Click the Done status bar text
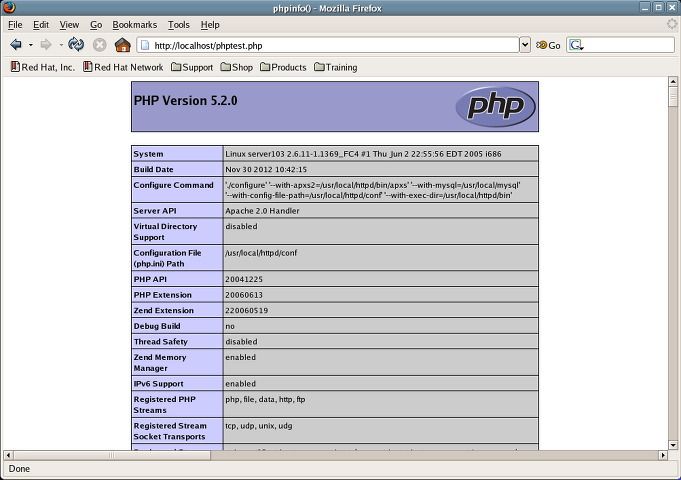 click(x=19, y=469)
